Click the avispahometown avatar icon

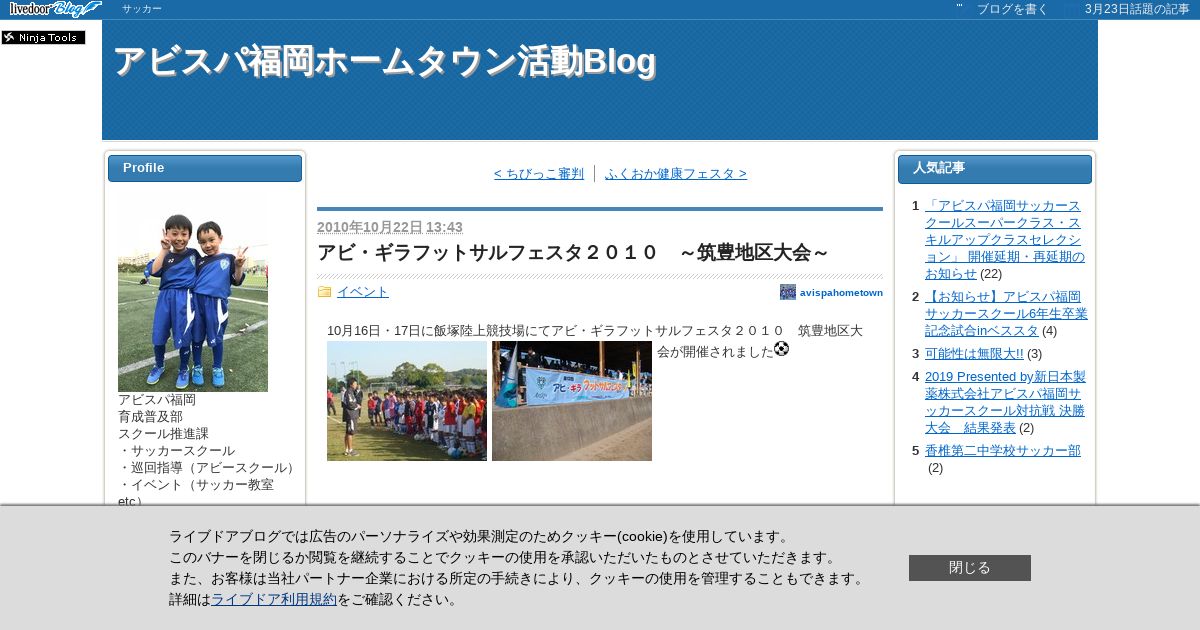coord(788,292)
